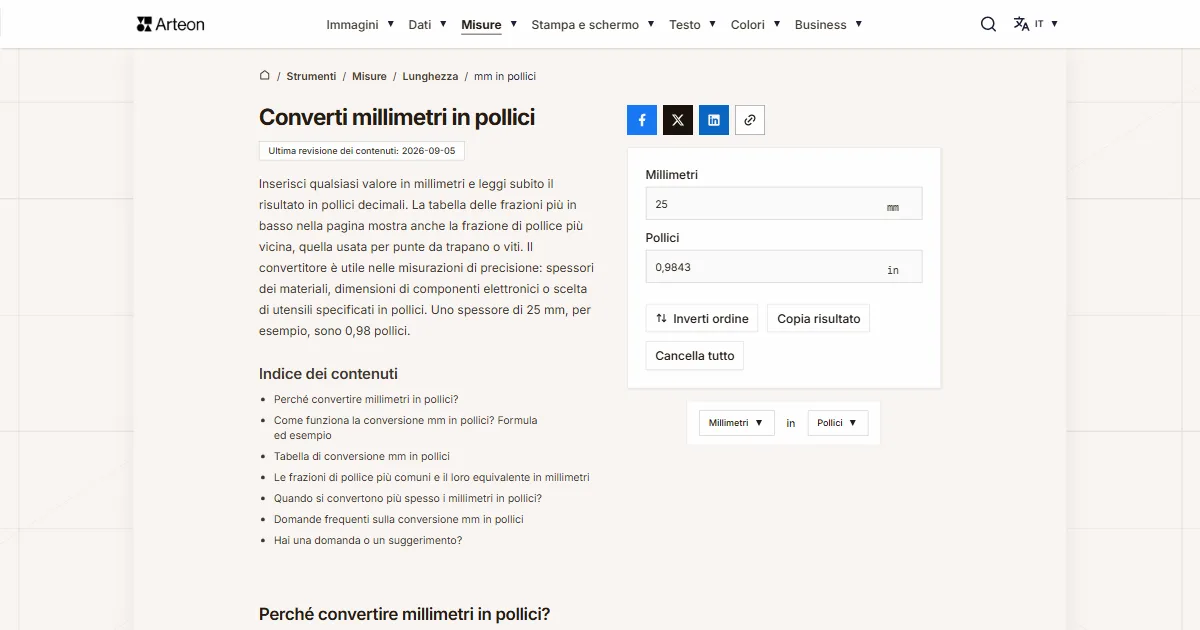
Task: Share page on Facebook
Action: 642,120
